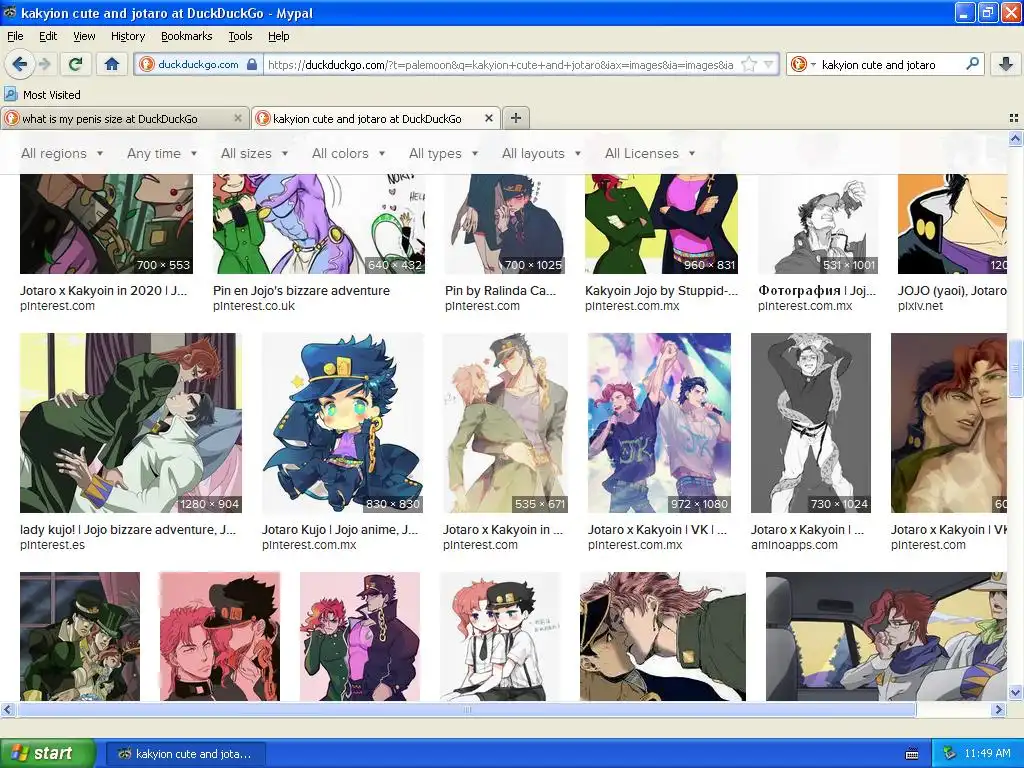The height and width of the screenshot is (768, 1024).
Task: Click the 'kakyion cute and jotaro' search box
Action: tap(888, 65)
